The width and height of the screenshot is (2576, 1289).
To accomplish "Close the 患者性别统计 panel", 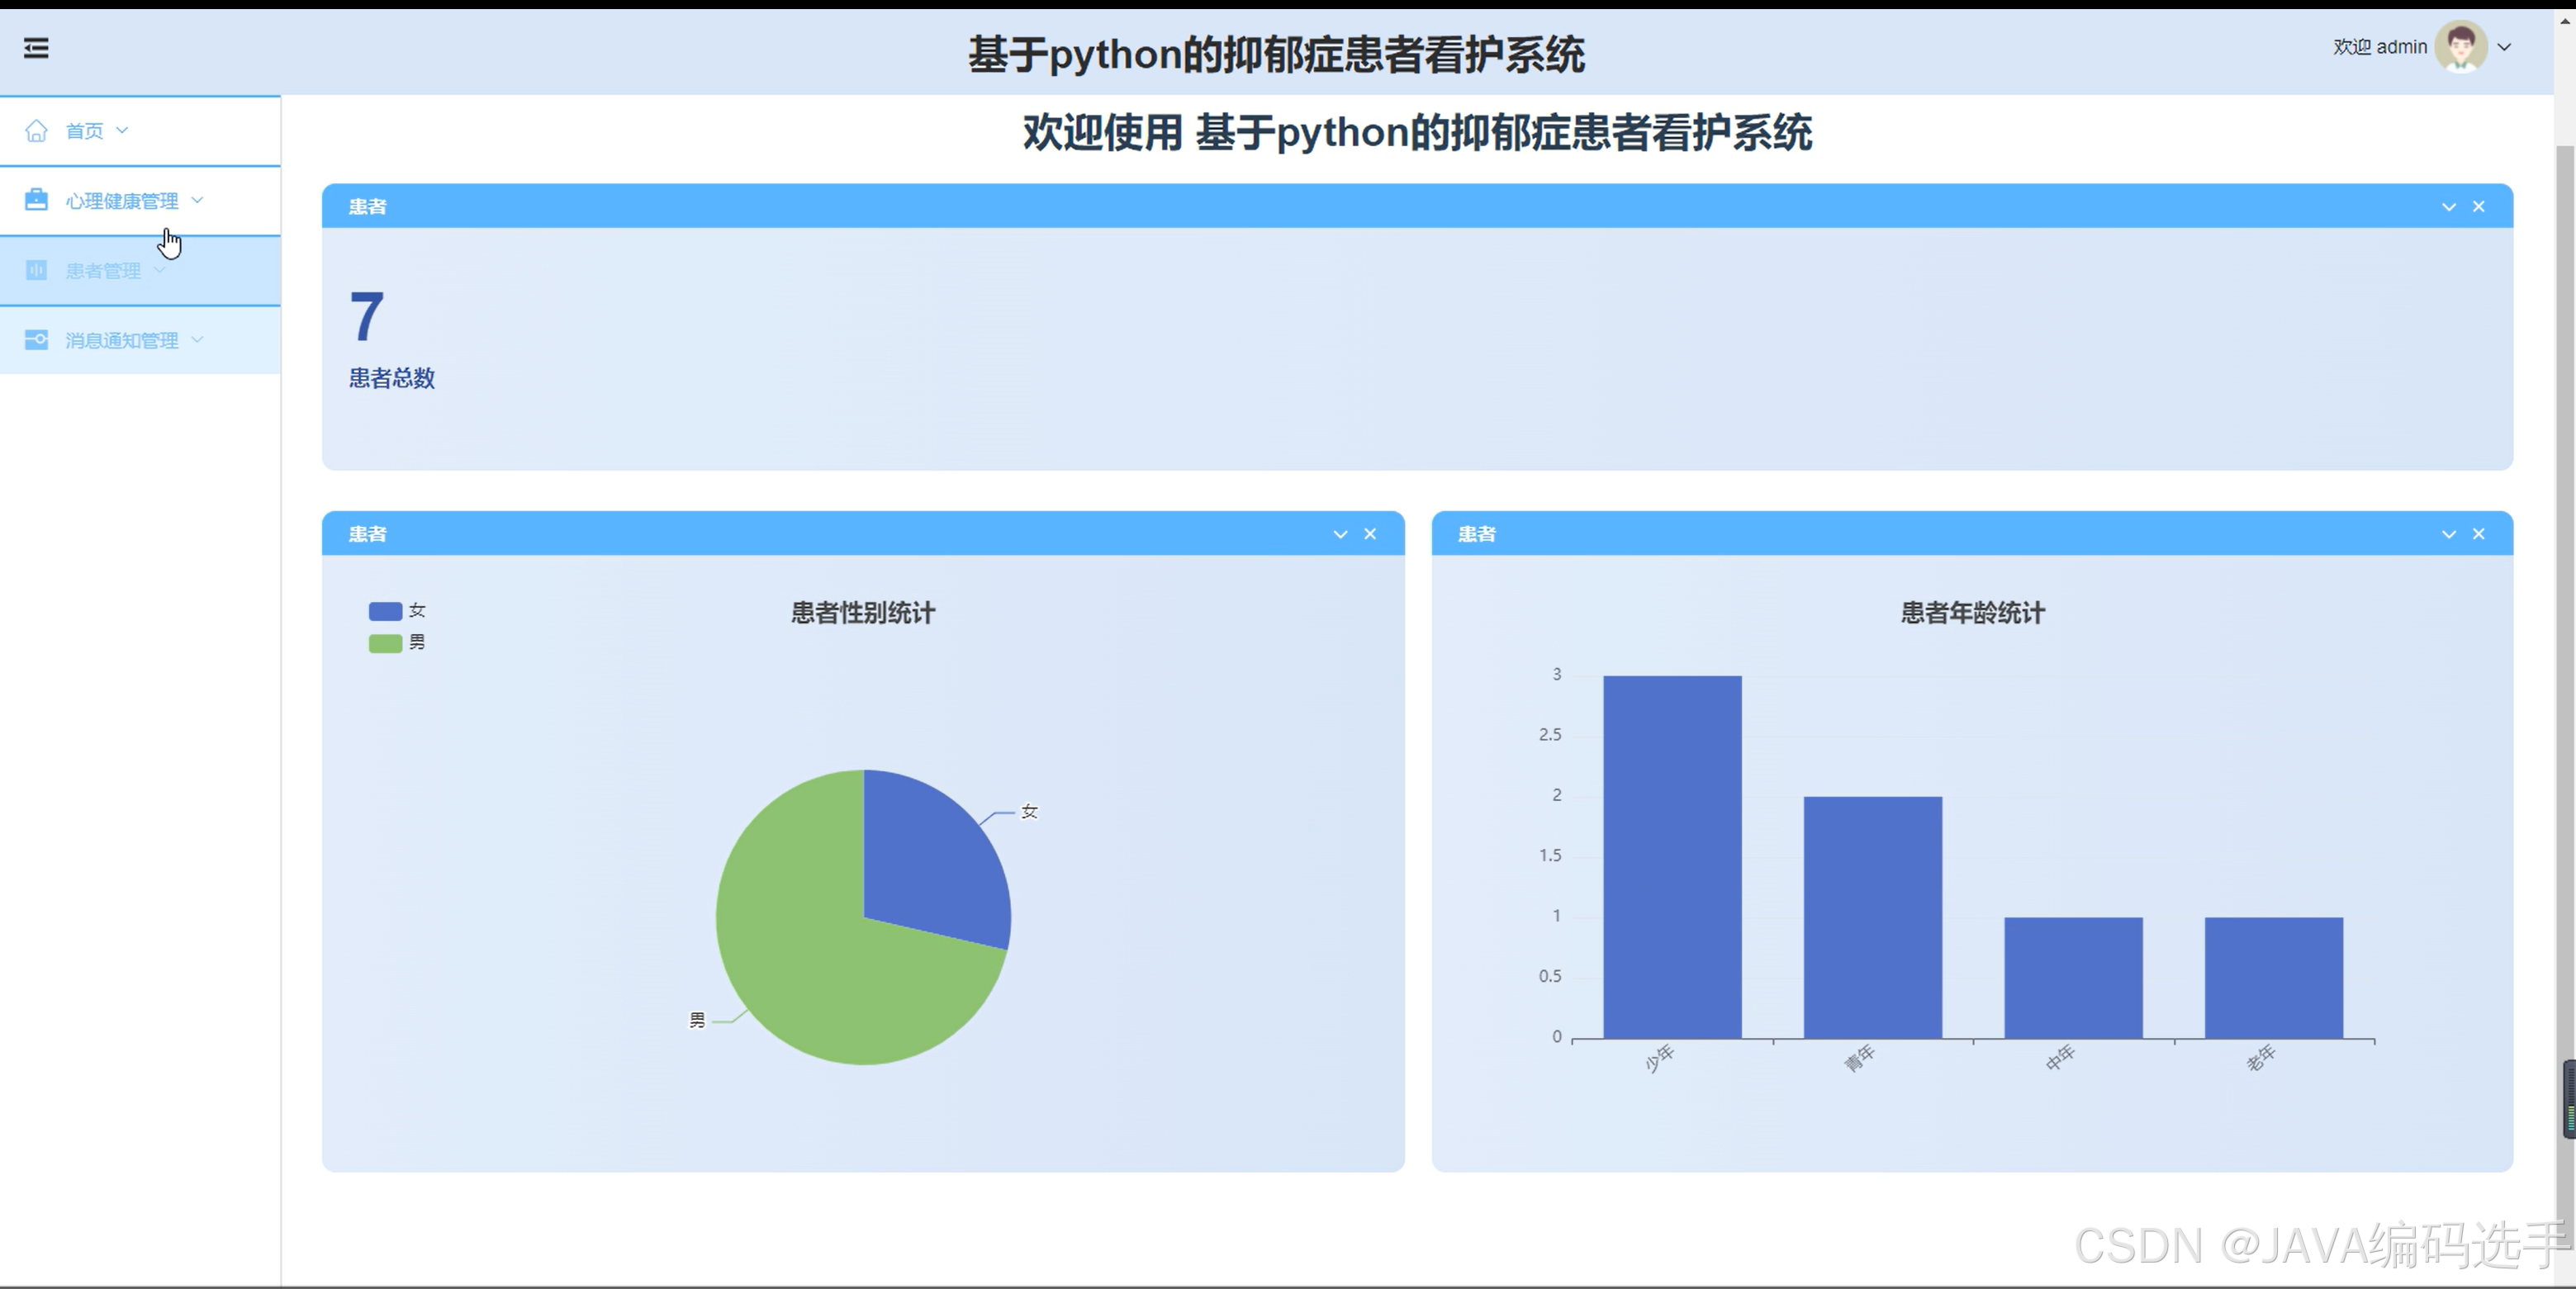I will pos(1370,534).
